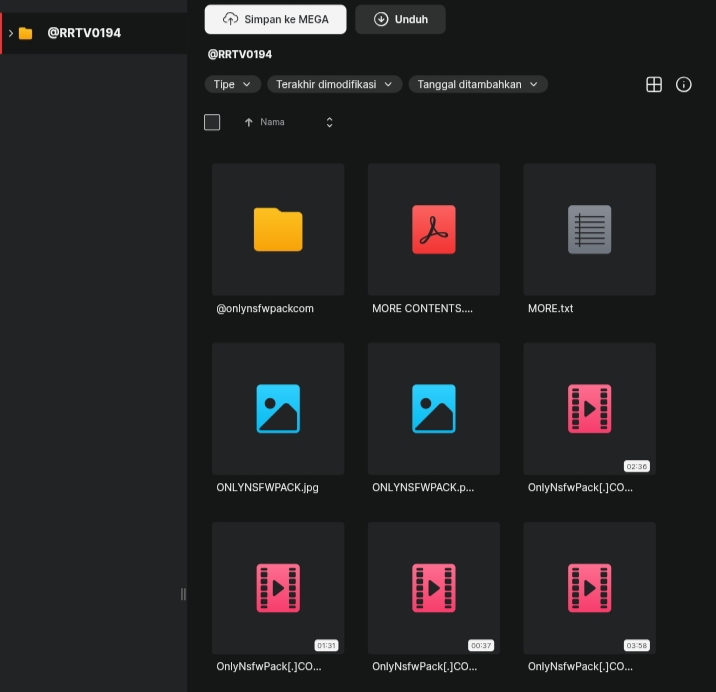Select the video tile with 00:37 duration
Screen dimensions: 716x692
tap(434, 588)
